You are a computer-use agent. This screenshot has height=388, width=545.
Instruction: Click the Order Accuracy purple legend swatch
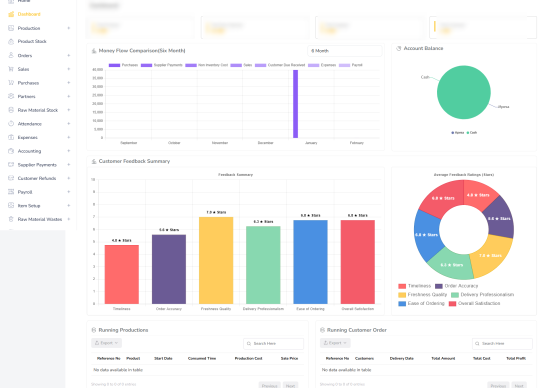click(x=439, y=286)
